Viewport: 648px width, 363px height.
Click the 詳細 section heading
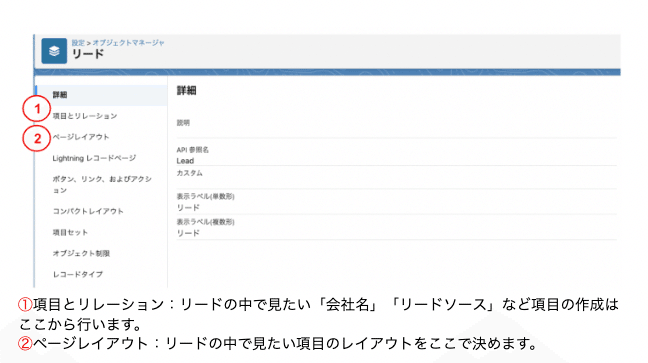point(186,91)
